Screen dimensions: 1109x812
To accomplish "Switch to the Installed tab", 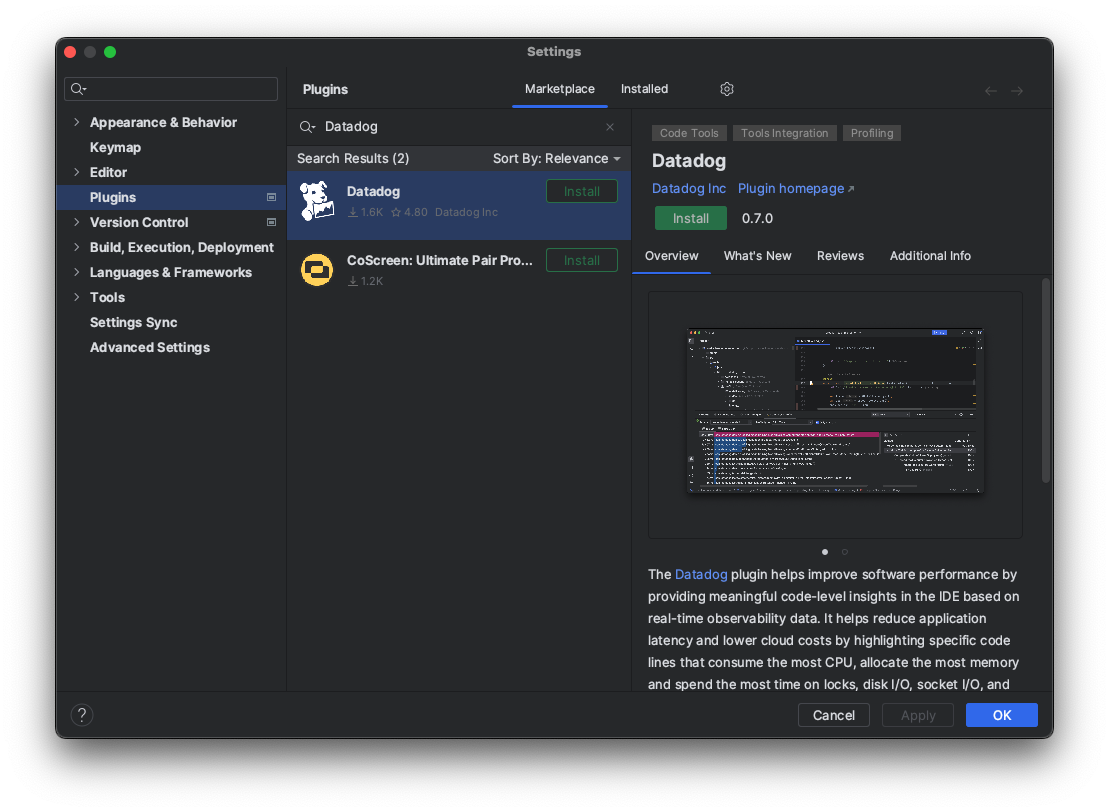I will pyautogui.click(x=644, y=89).
